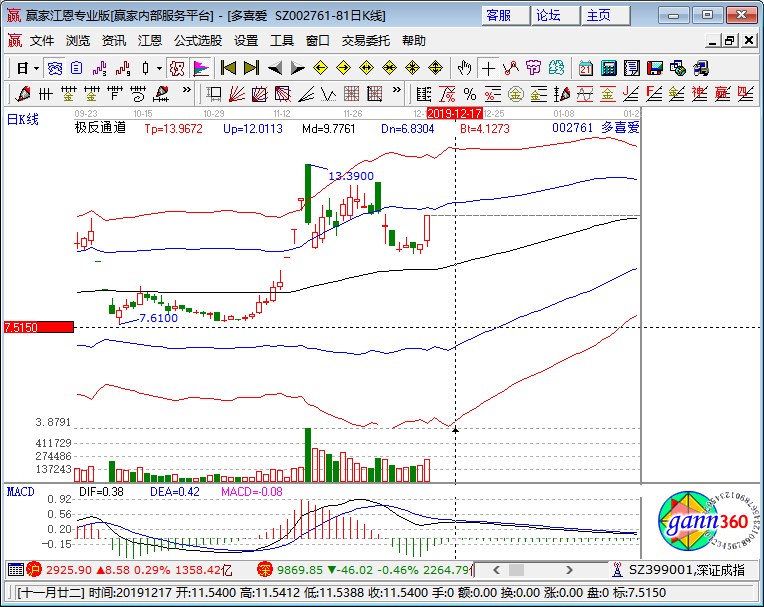764x607 pixels.
Task: Click the 客服 button
Action: click(505, 16)
